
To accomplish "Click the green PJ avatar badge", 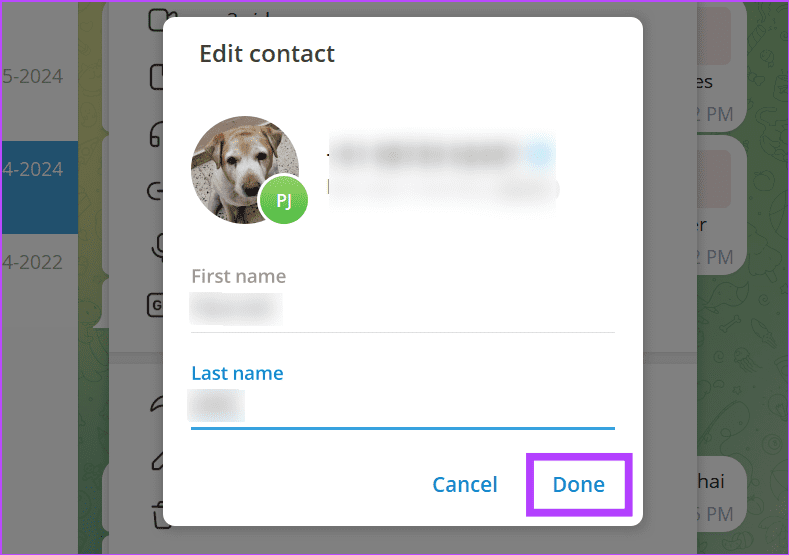I will click(283, 201).
